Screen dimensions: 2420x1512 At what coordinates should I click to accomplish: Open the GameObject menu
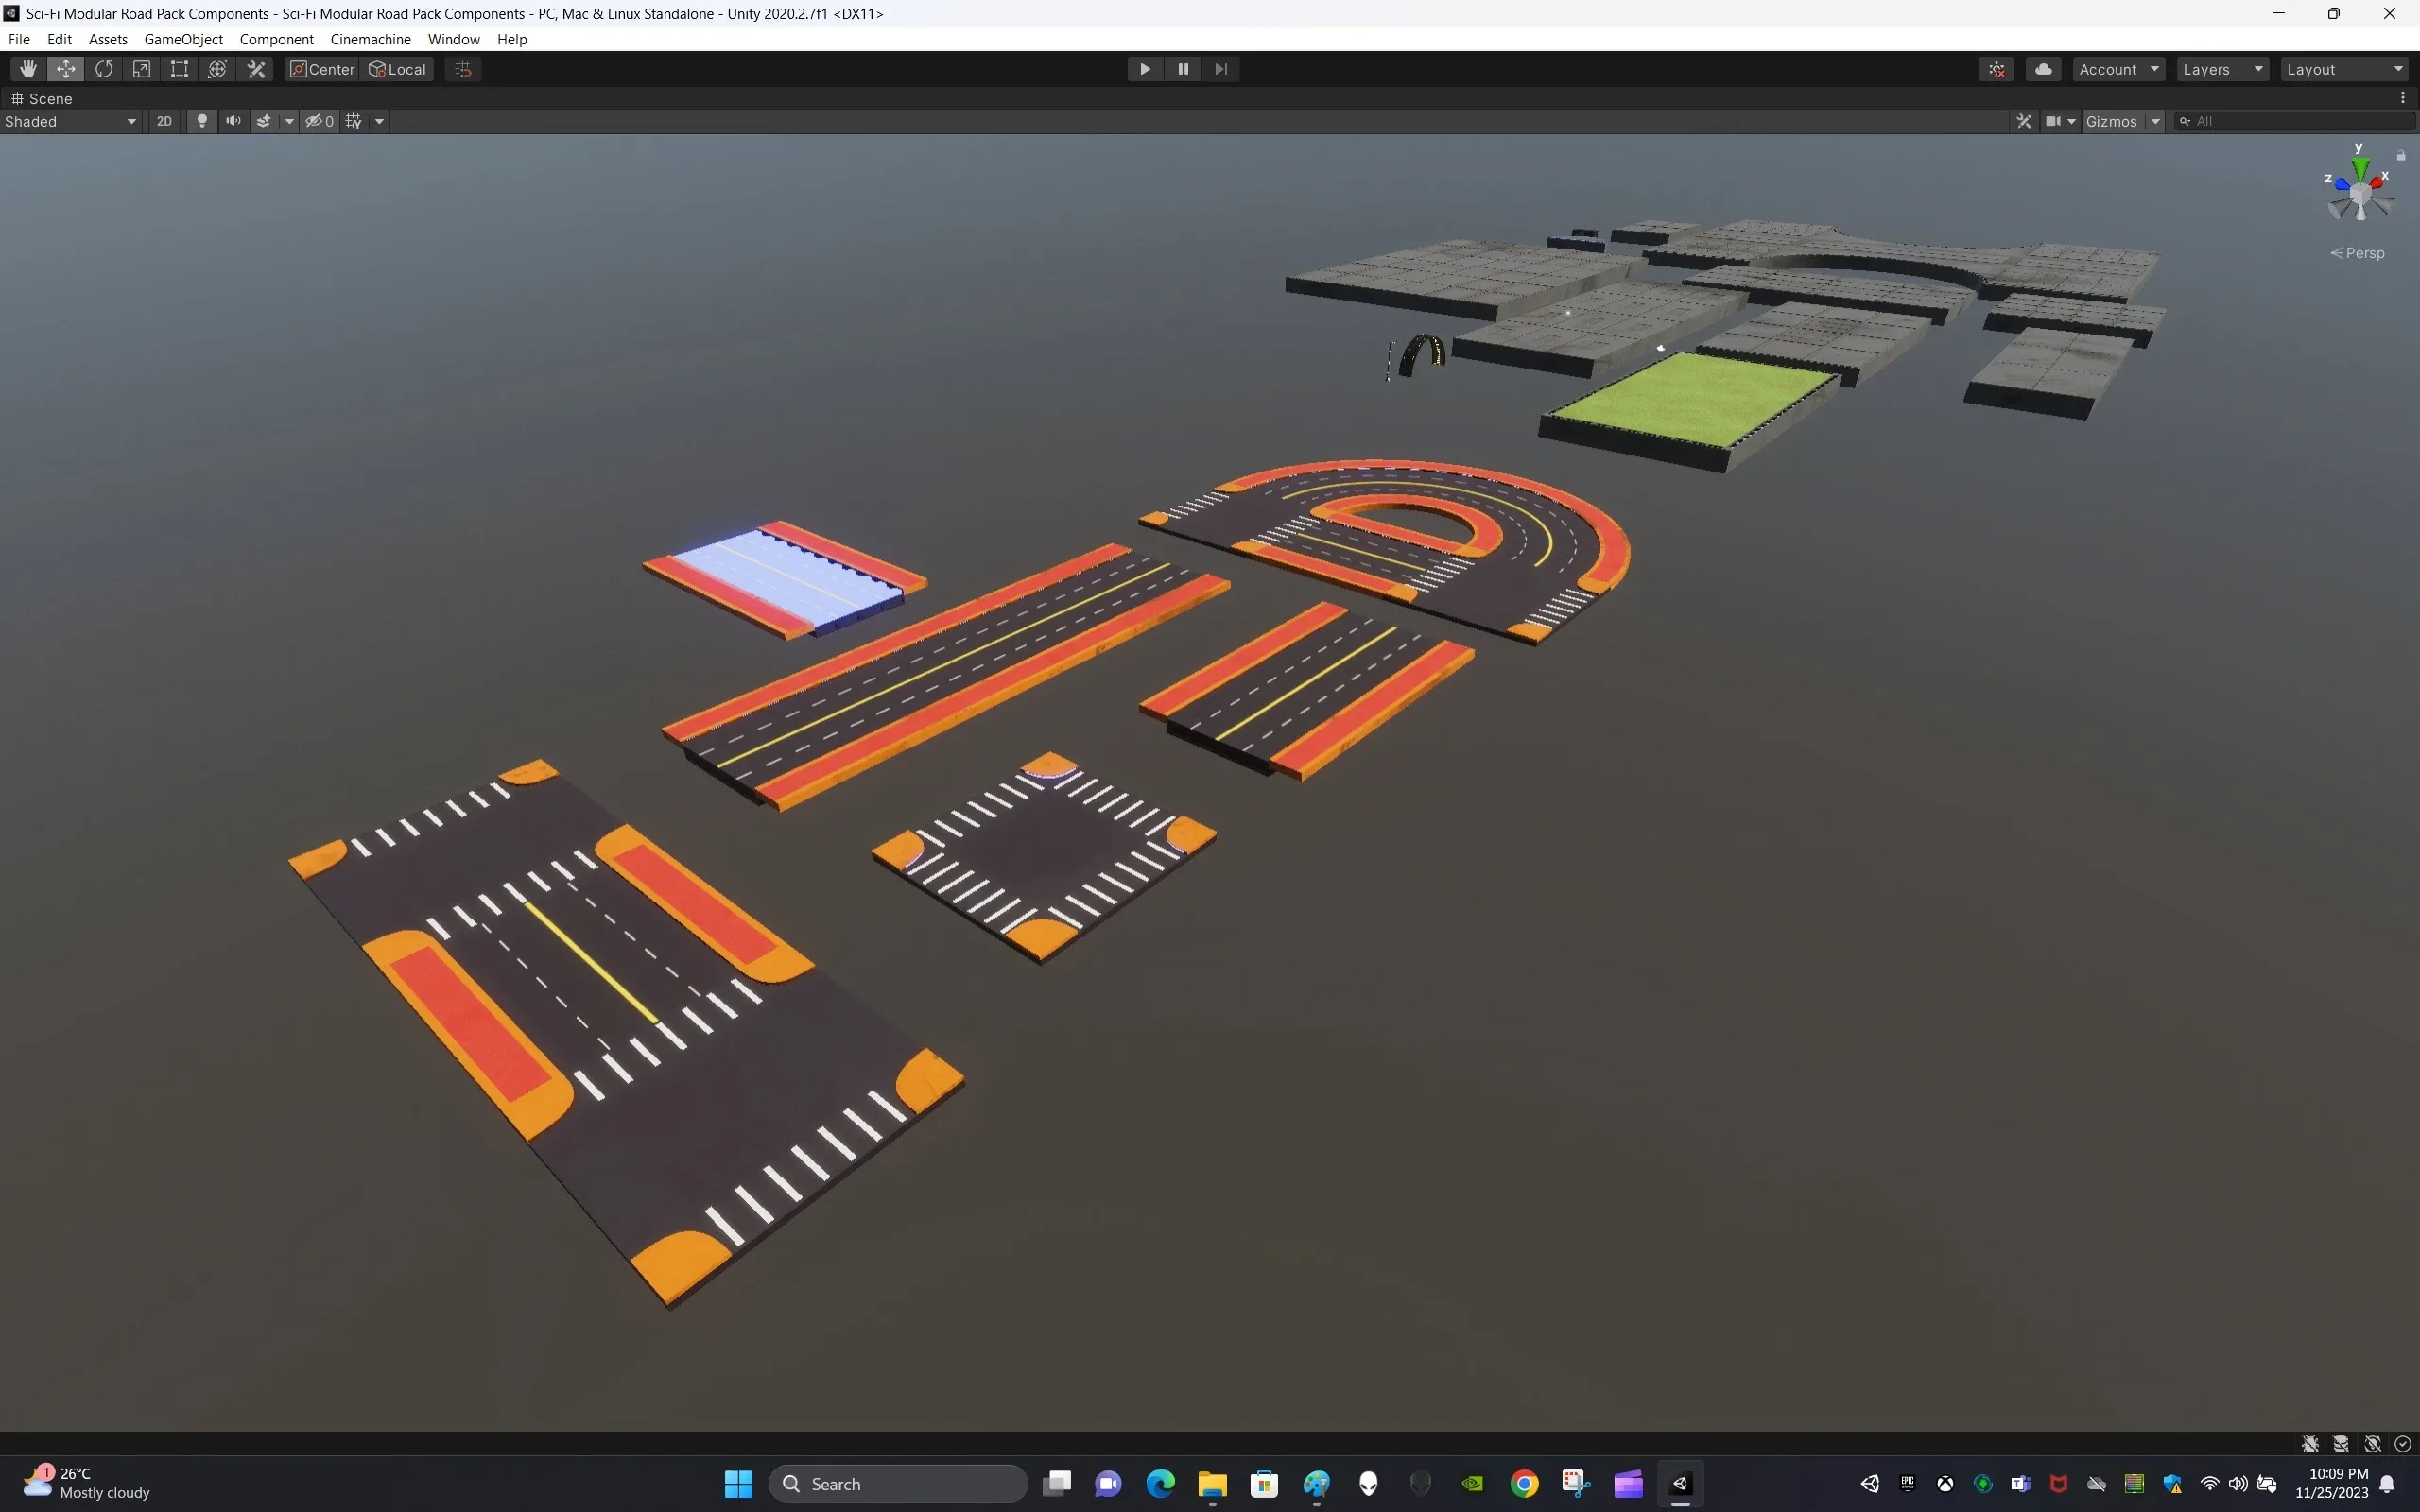[183, 39]
